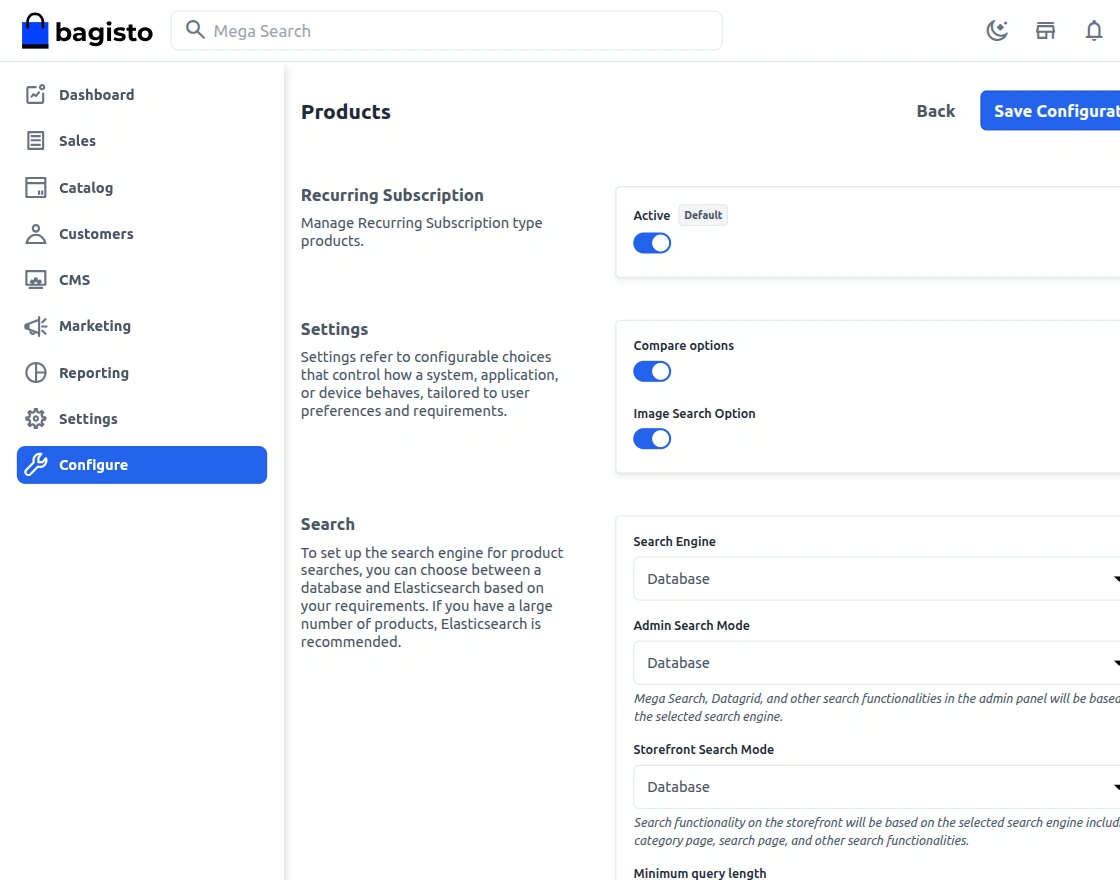Open notifications via the bell icon
Viewport: 1120px width, 880px height.
1094,31
